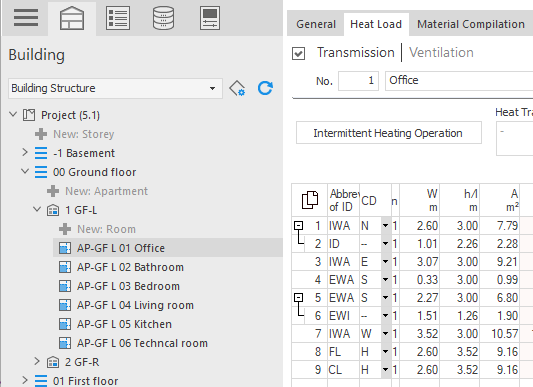Expand the 2 GF-R apartment node
Screen dimensions: 533x387
(x=37, y=361)
